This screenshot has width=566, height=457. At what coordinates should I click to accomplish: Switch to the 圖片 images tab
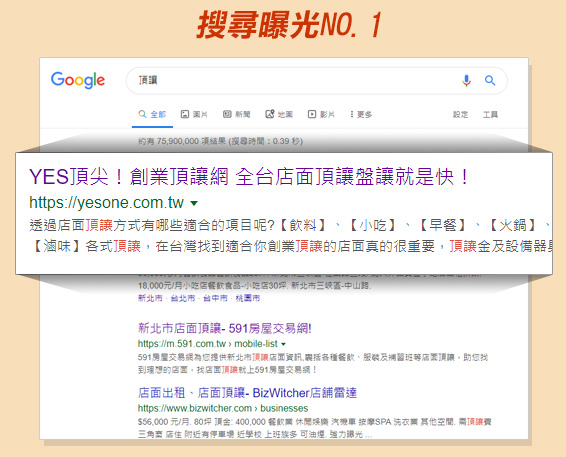[x=194, y=114]
